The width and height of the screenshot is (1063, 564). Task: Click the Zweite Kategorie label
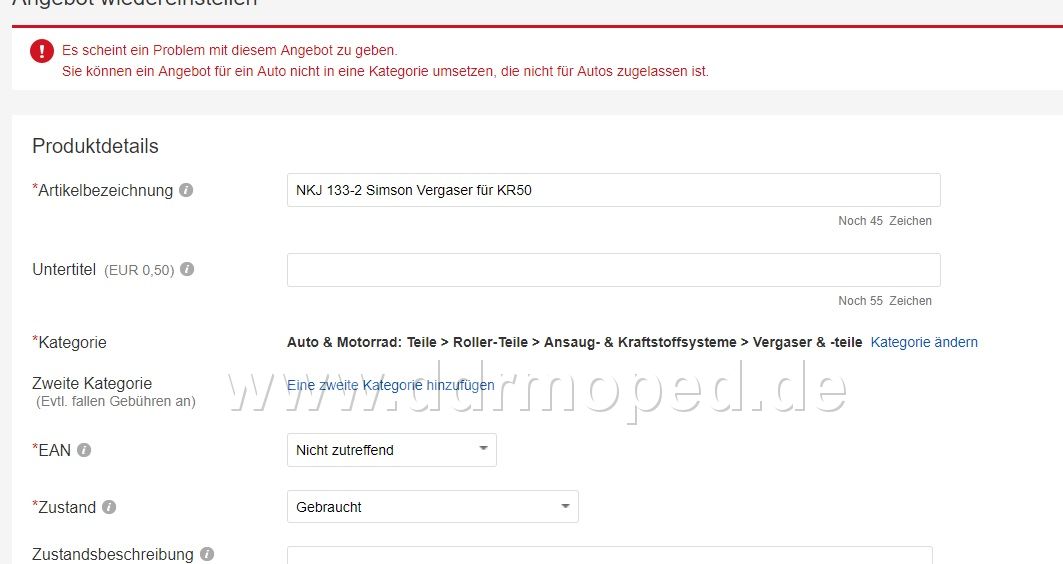[x=92, y=383]
